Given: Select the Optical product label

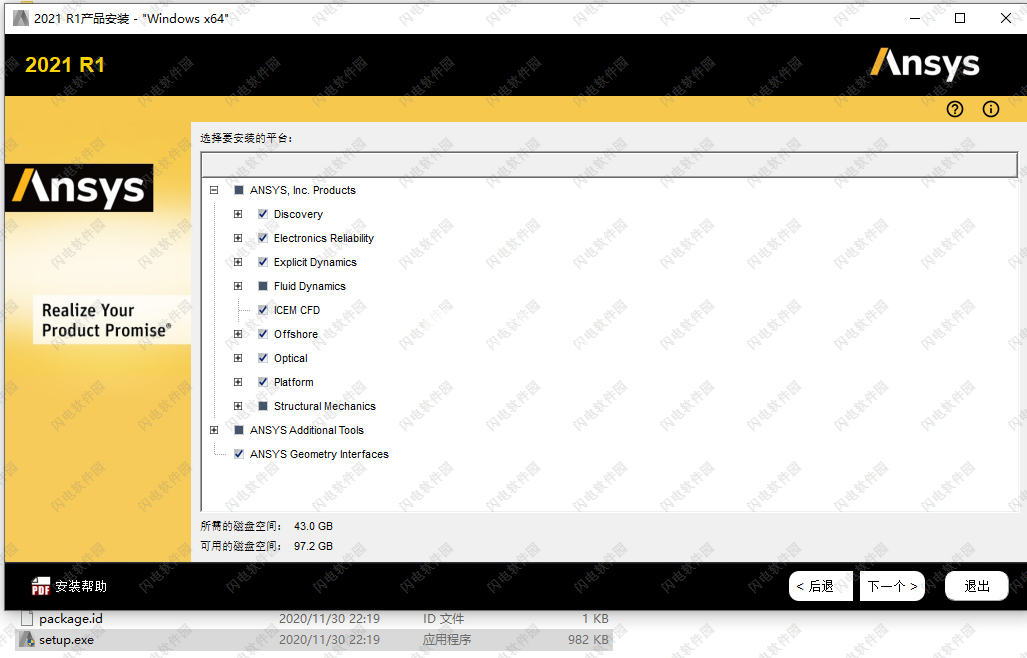Looking at the screenshot, I should 291,358.
